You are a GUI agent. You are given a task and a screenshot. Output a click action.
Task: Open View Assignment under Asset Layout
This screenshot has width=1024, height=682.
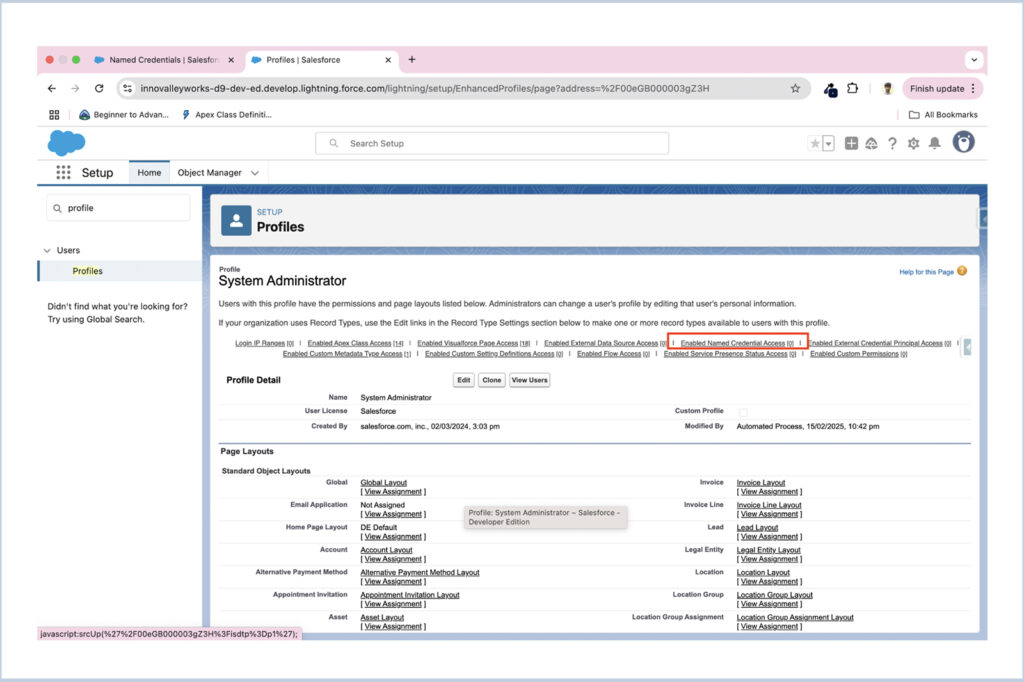tap(393, 626)
